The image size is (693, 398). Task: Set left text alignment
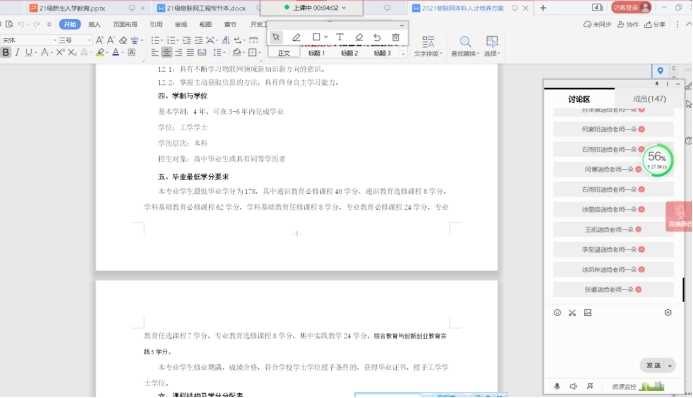tap(155, 53)
